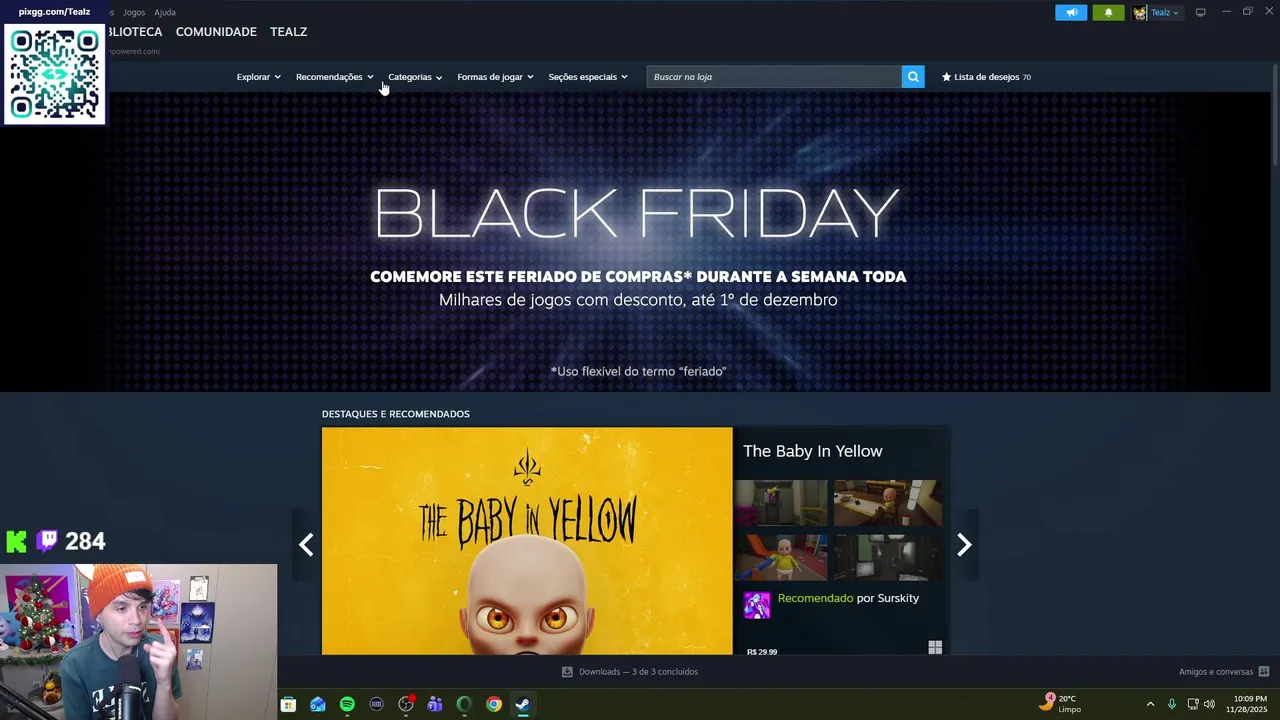This screenshot has width=1280, height=720.
Task: Click the blue announcements megaphone button
Action: 1071,13
